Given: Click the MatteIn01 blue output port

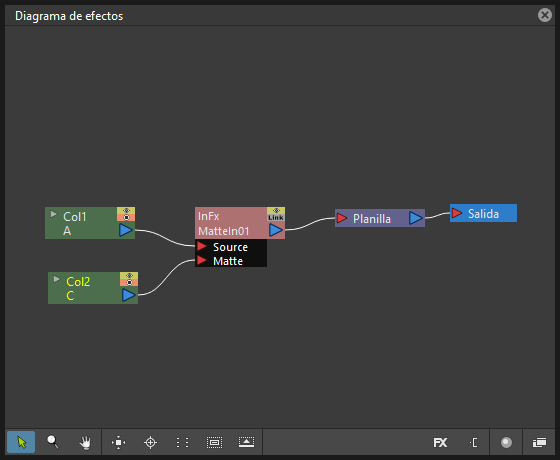Looking at the screenshot, I should point(276,230).
